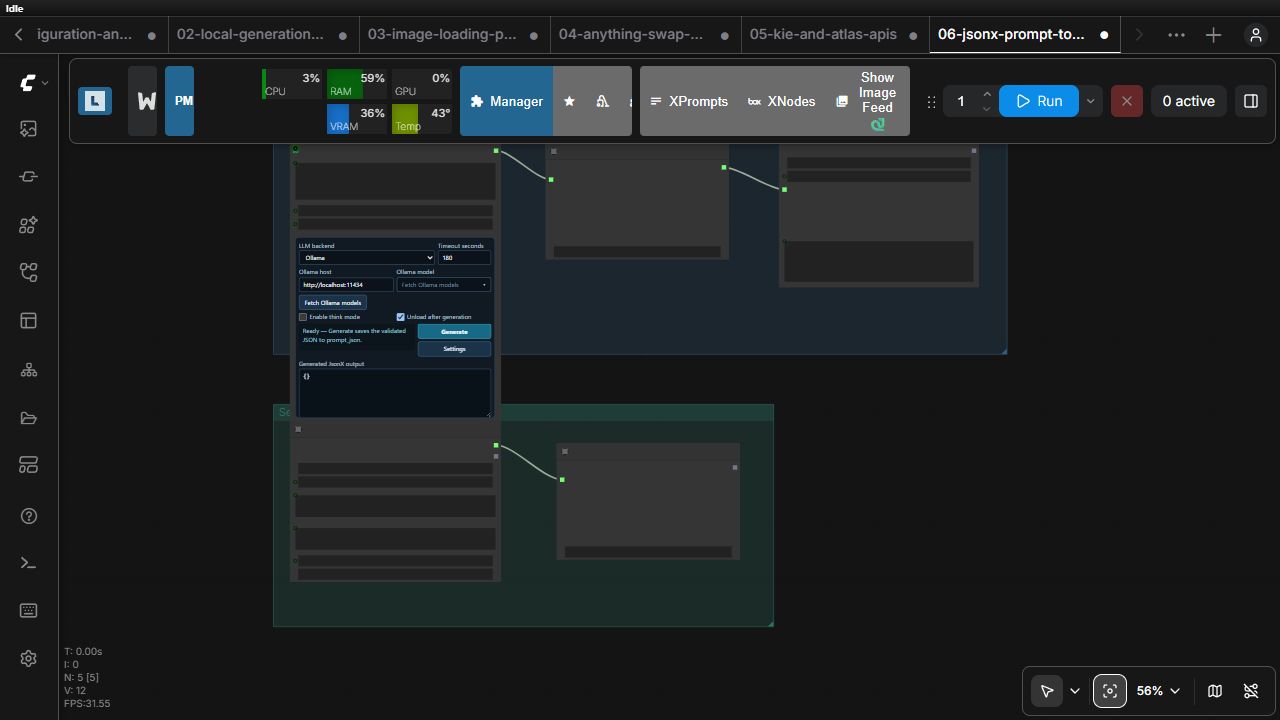
Task: Open the help question mark icon
Action: [28, 516]
